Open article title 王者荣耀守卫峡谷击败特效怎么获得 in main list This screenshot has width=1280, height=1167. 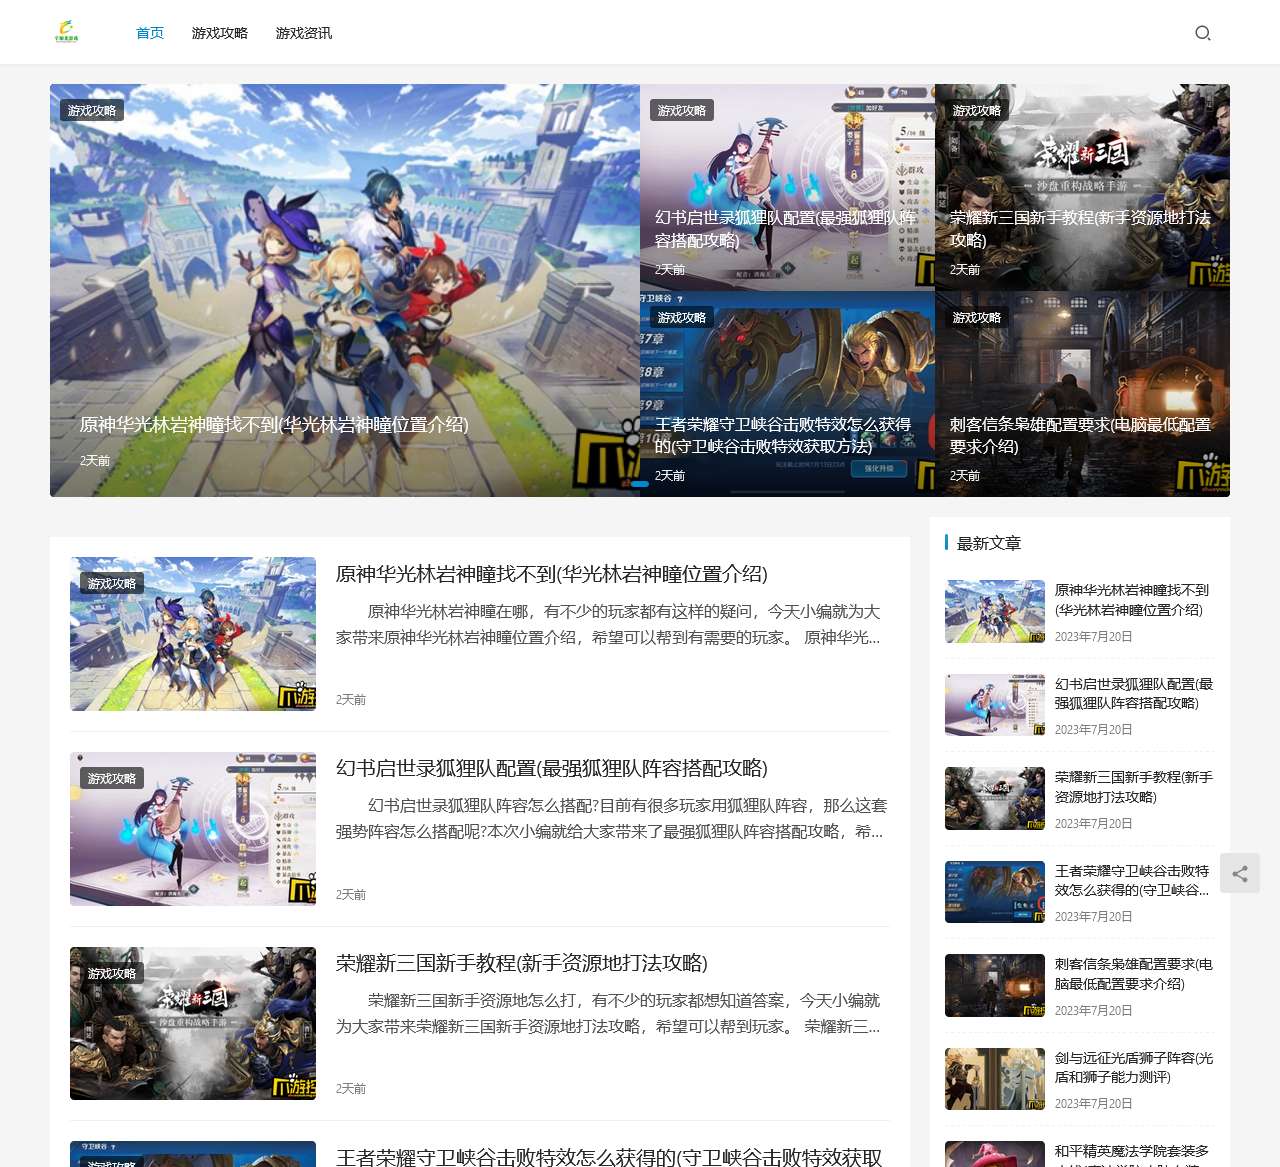(609, 1157)
